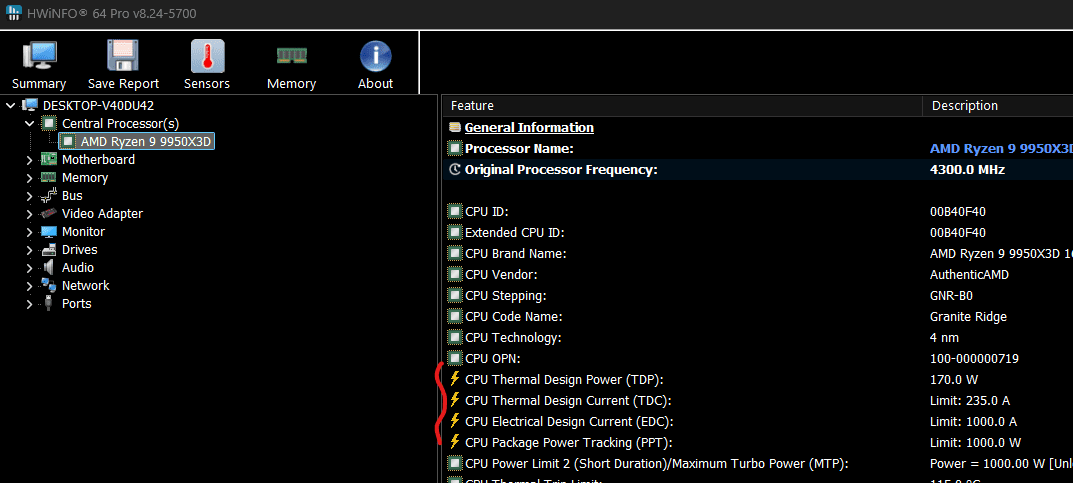This screenshot has width=1073, height=483.
Task: Click the Central Processor(s) chip icon
Action: click(49, 123)
